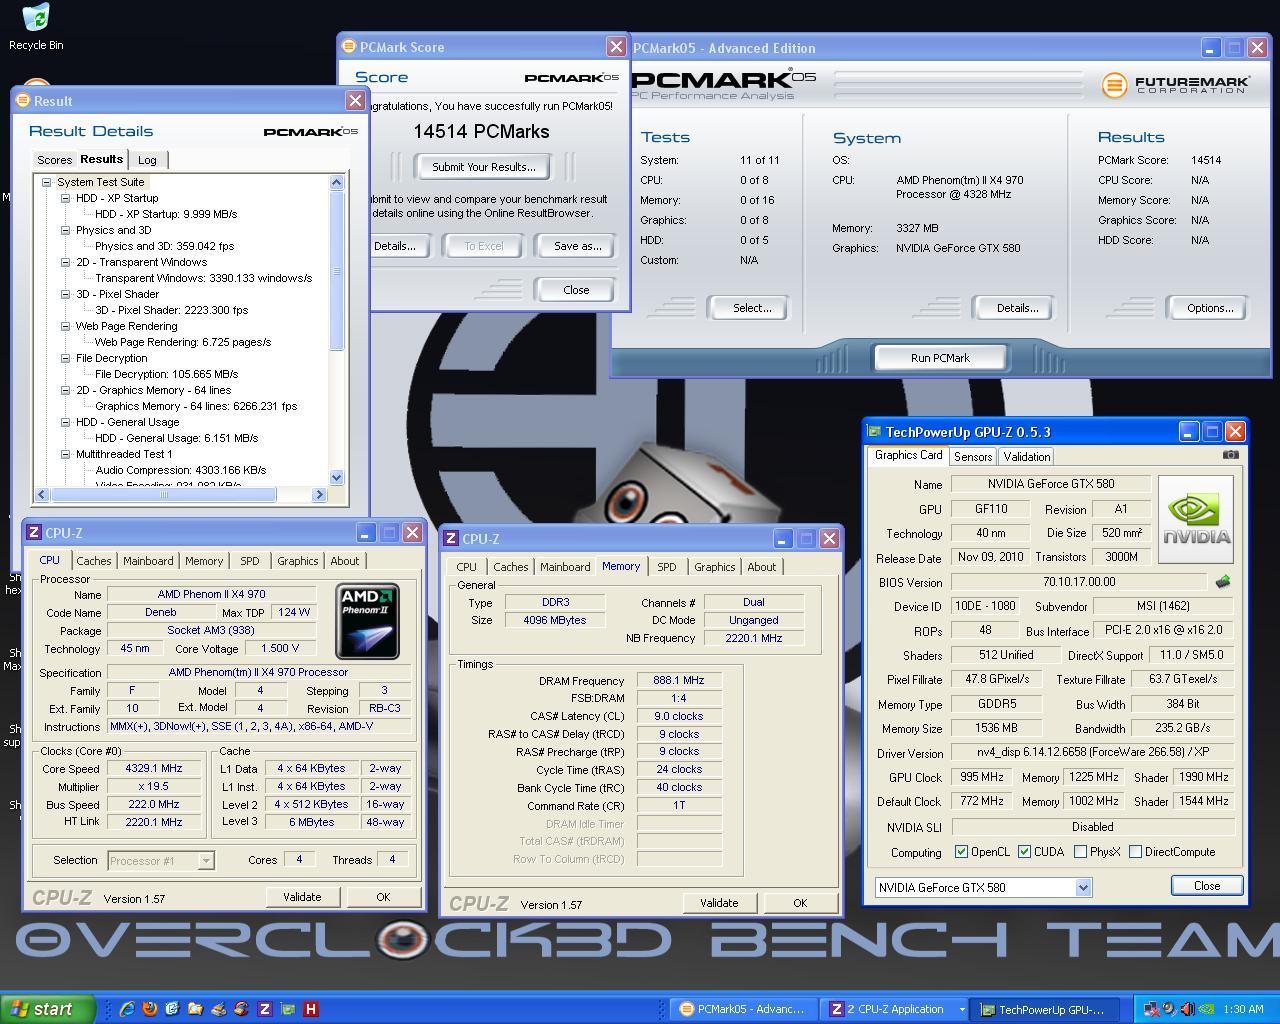Click the AMD Phenom II logo in CPU-Z
The height and width of the screenshot is (1024, 1280).
click(367, 620)
